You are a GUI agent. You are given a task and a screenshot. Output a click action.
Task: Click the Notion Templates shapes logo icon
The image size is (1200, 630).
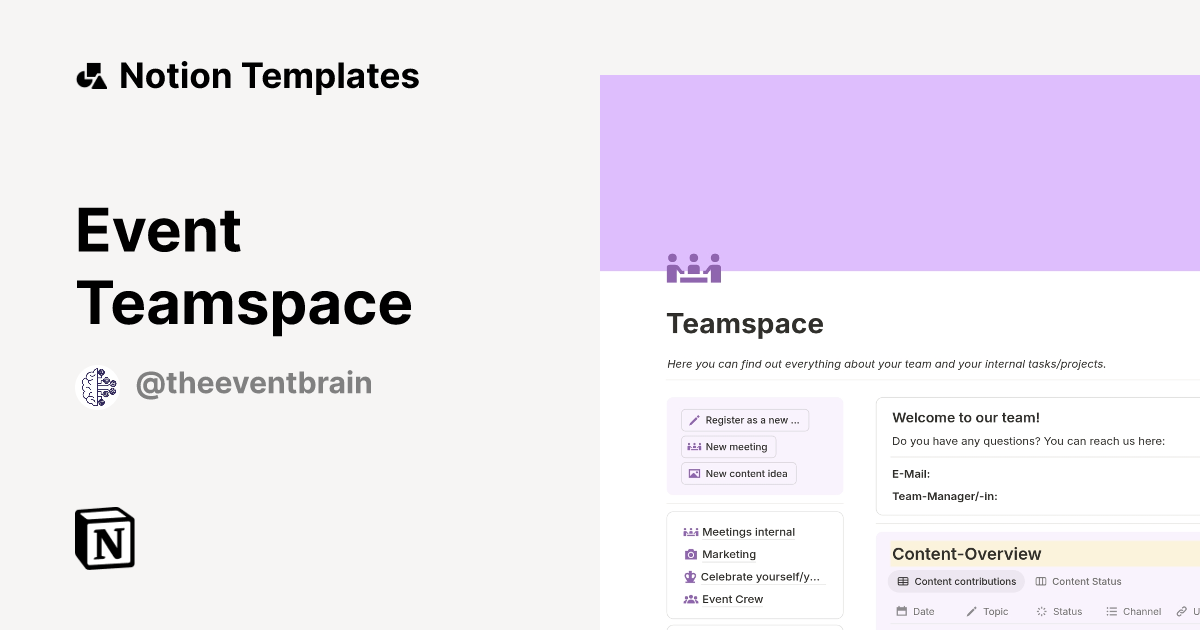click(x=91, y=76)
